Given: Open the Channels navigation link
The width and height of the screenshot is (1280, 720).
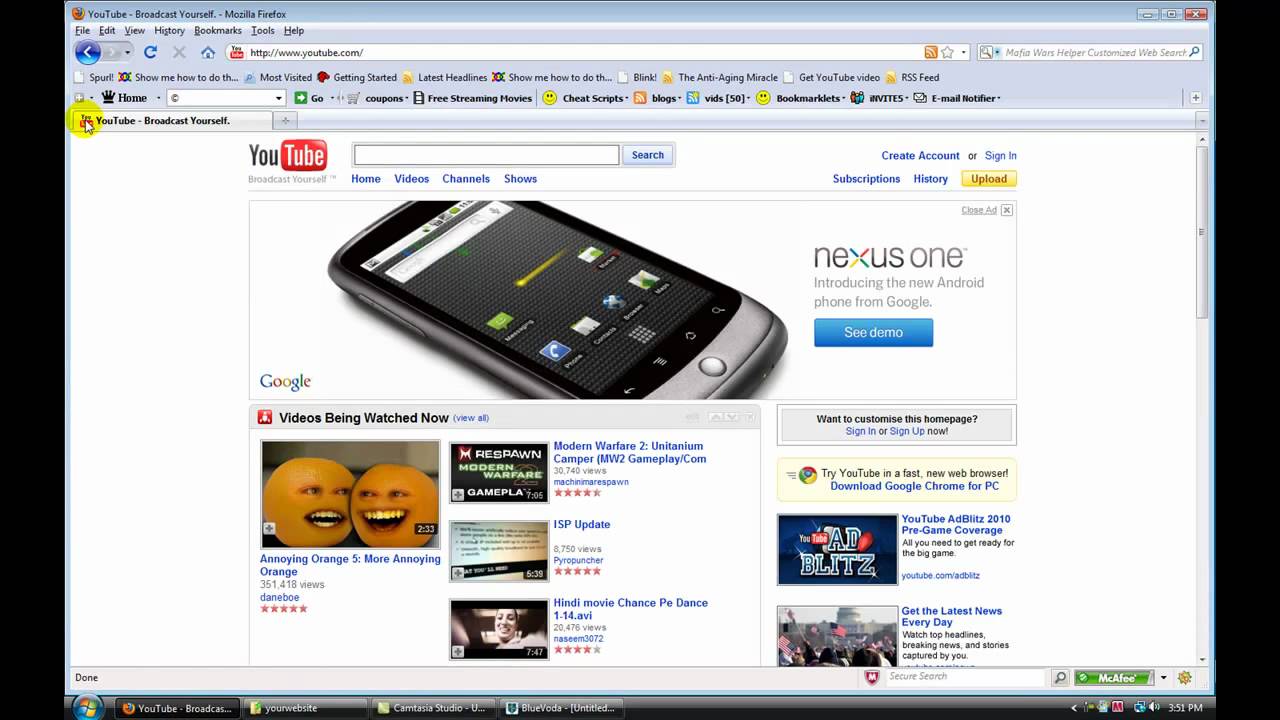Looking at the screenshot, I should 466,179.
